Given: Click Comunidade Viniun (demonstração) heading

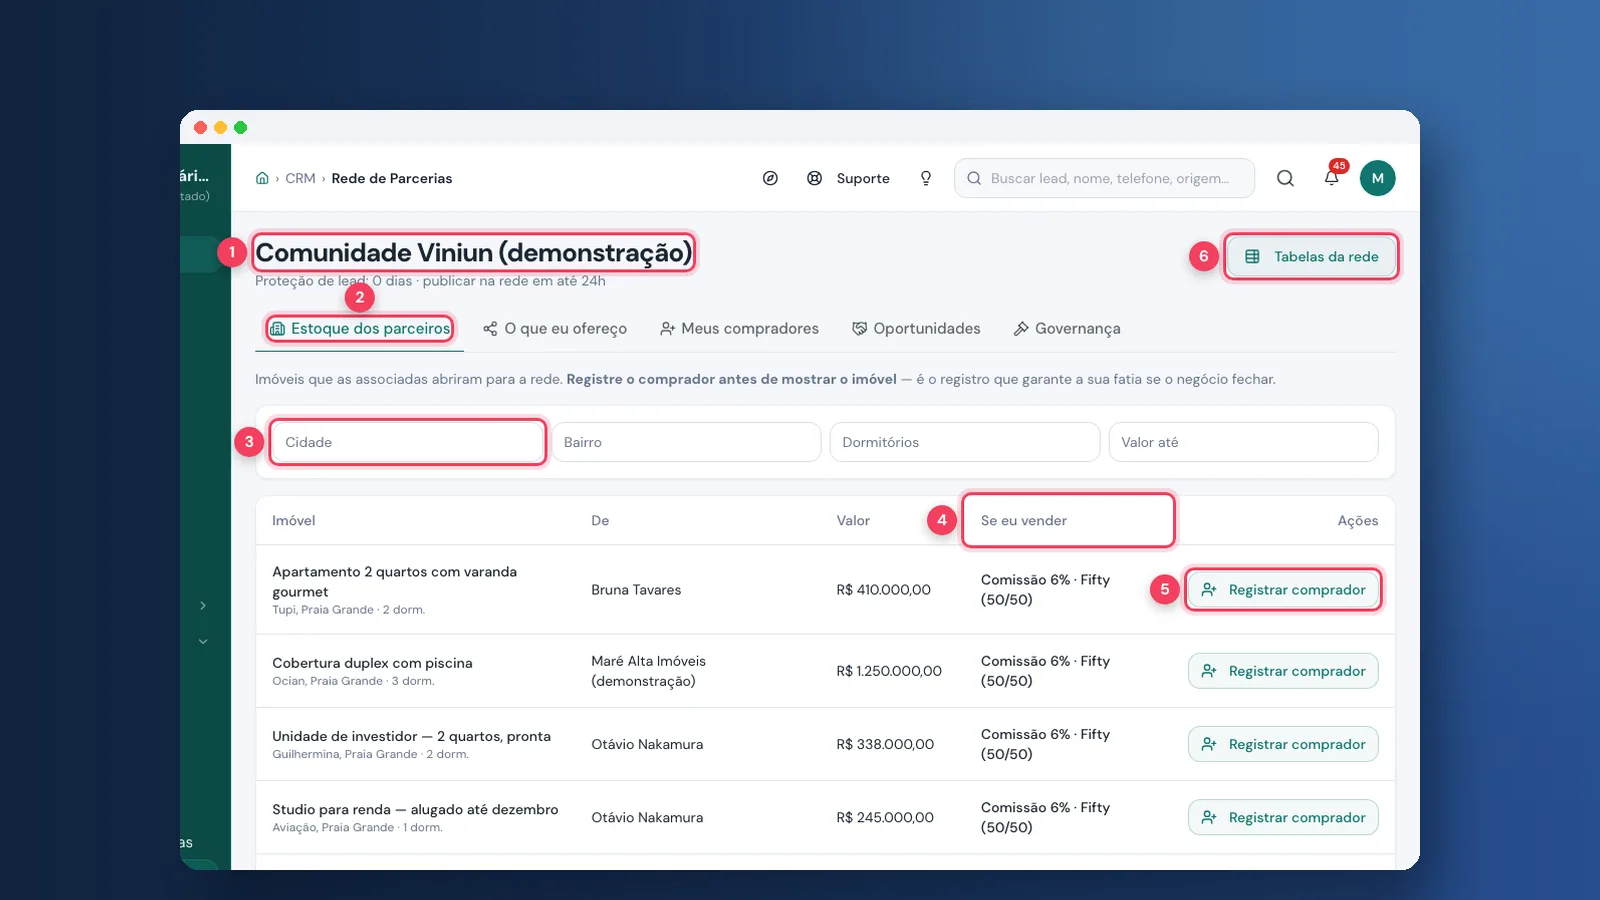Looking at the screenshot, I should click(x=473, y=253).
